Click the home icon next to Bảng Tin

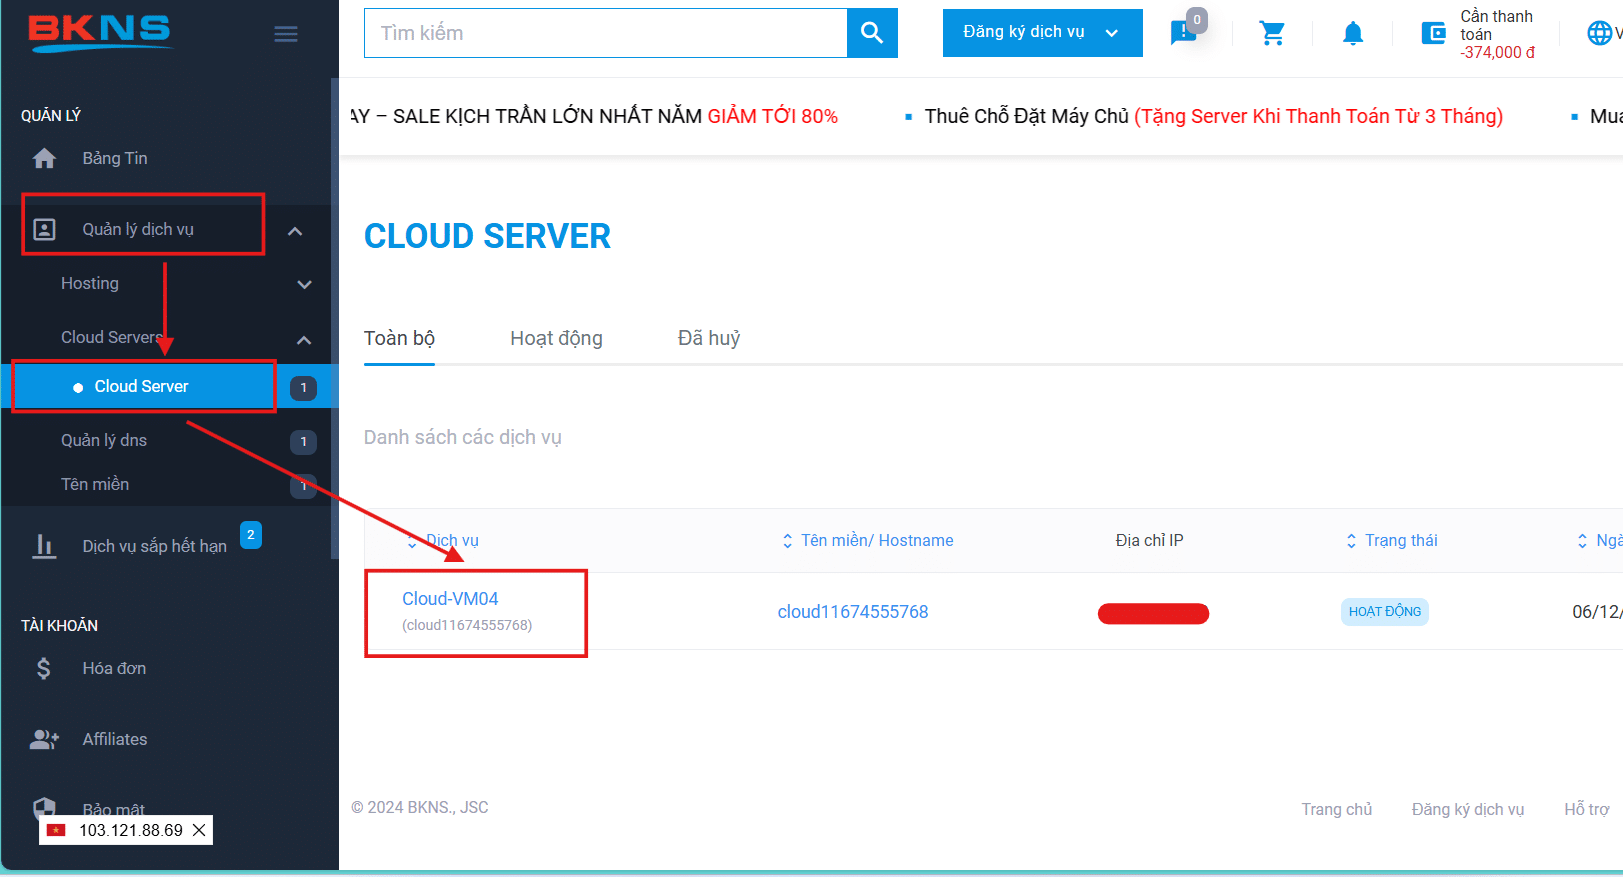click(x=44, y=158)
